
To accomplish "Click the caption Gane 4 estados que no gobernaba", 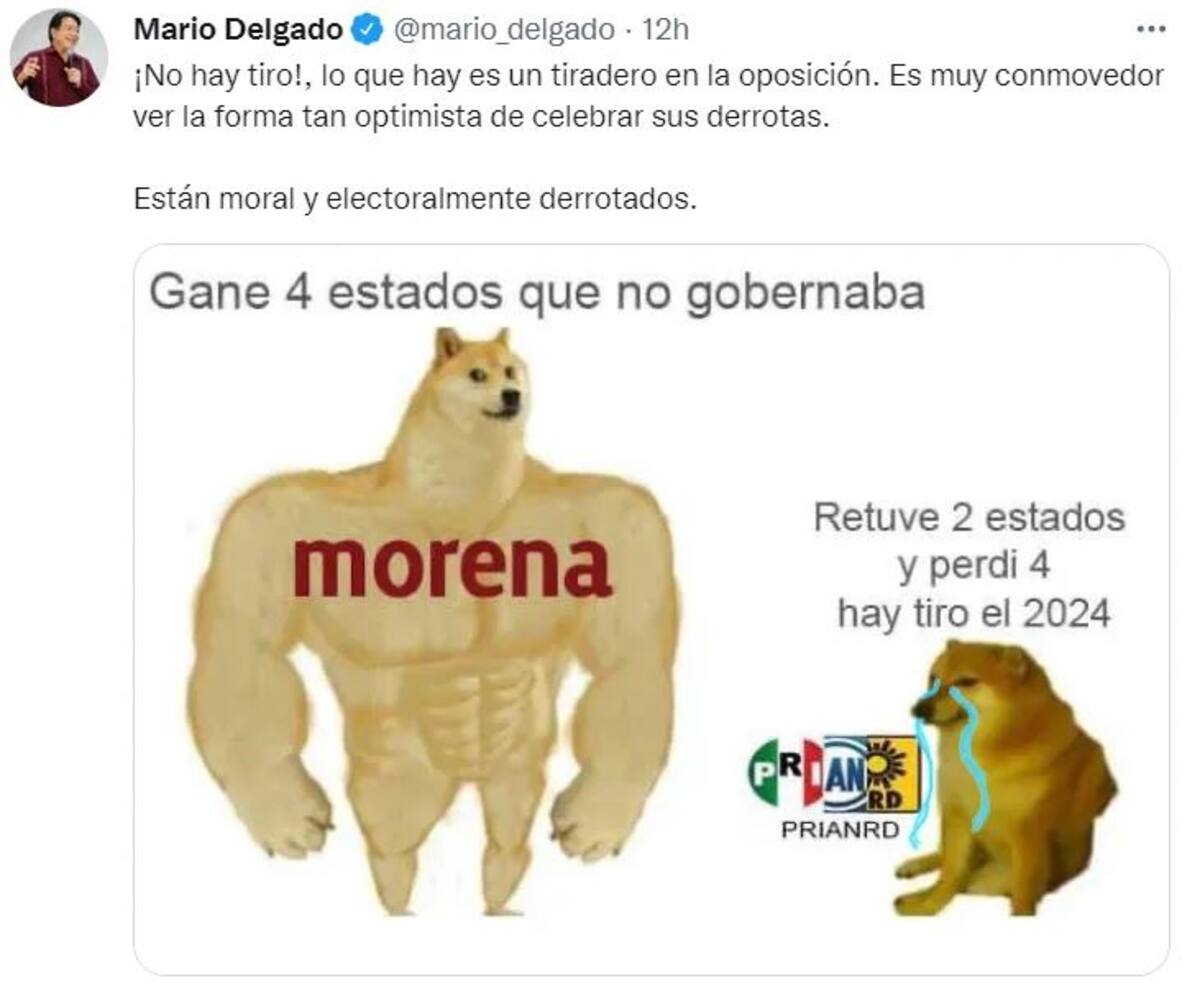I will click(x=537, y=293).
